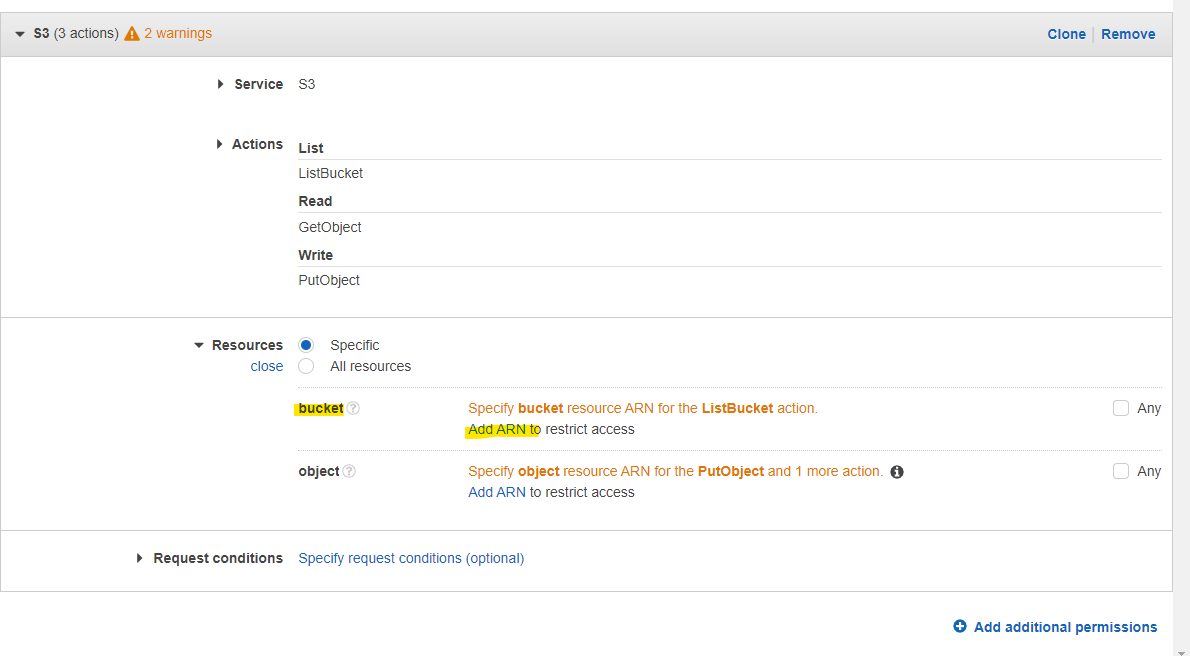This screenshot has width=1190, height=656.
Task: Expand the Request conditions section
Action: [x=139, y=558]
